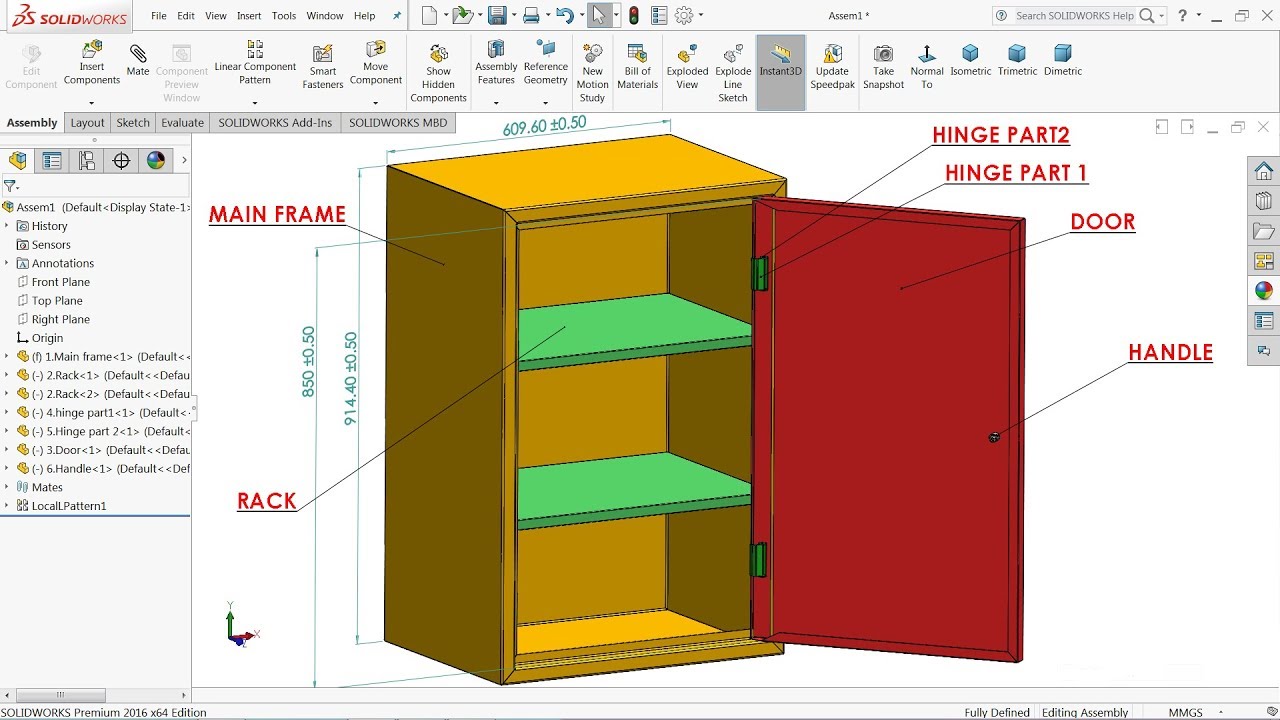Open Linear Component Pattern tool

pos(255,62)
